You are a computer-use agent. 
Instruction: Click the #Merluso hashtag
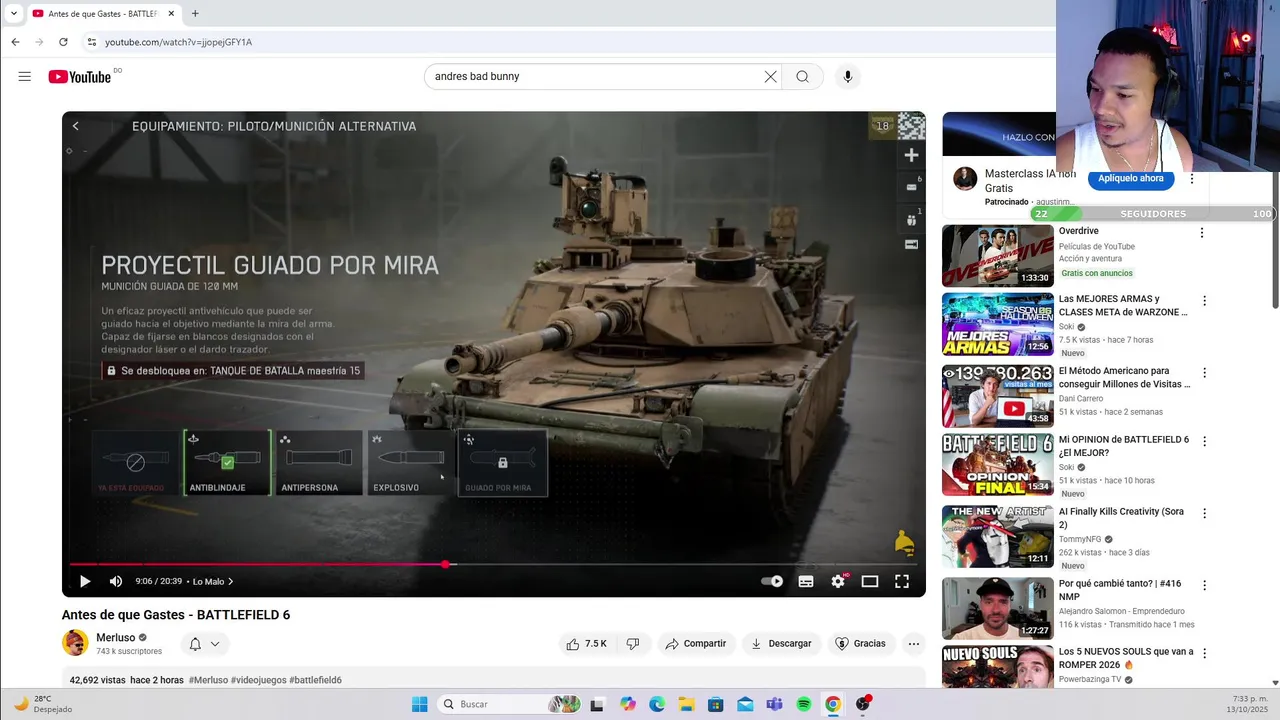click(x=208, y=680)
